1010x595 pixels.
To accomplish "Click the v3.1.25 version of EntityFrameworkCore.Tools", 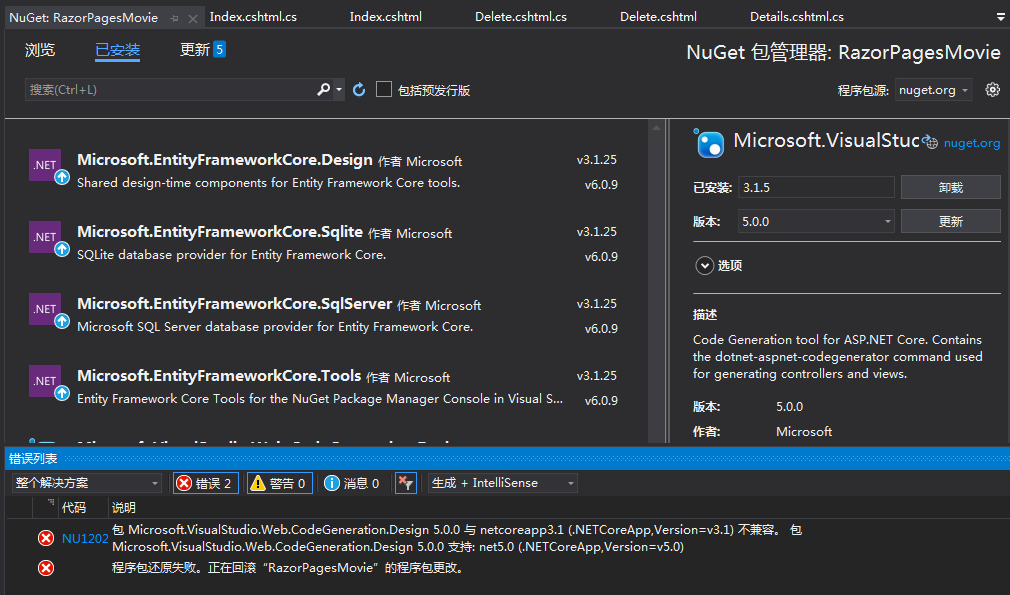I will point(597,375).
